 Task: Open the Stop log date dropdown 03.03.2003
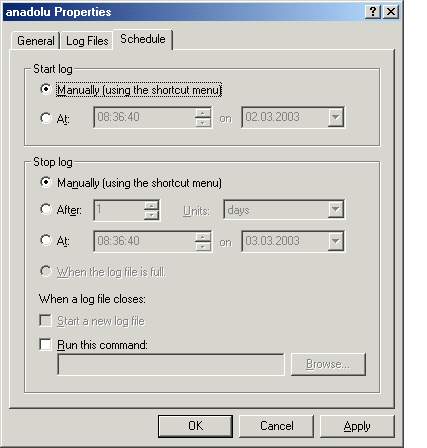tap(335, 241)
